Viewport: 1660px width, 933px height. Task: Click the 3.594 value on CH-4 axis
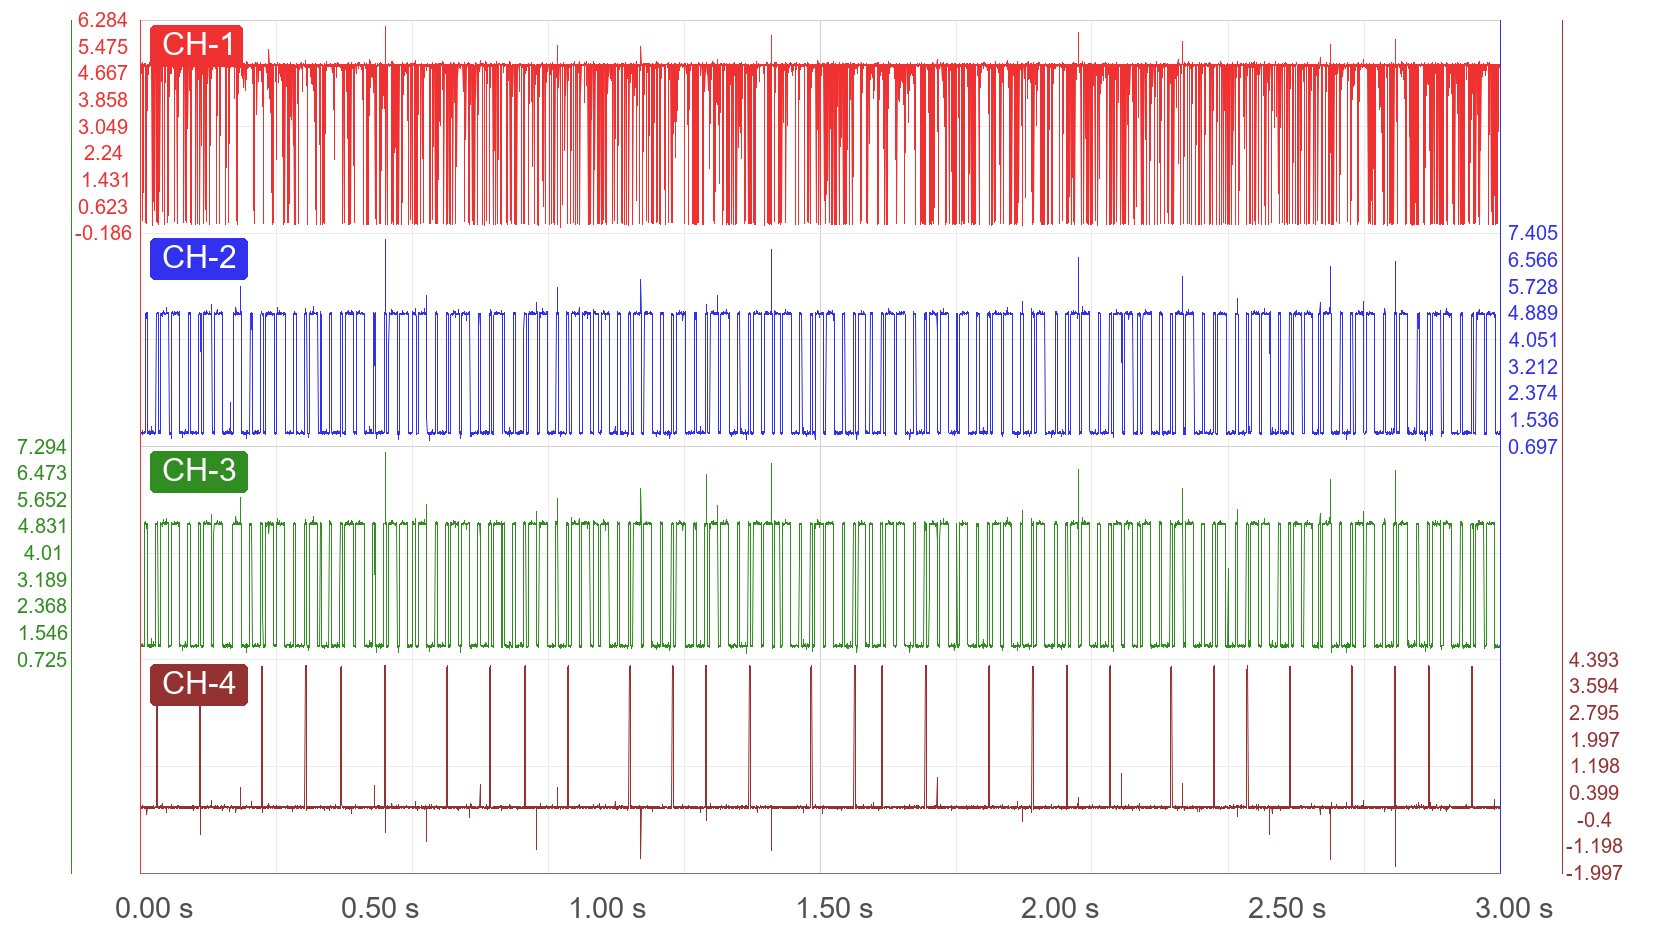point(1594,686)
